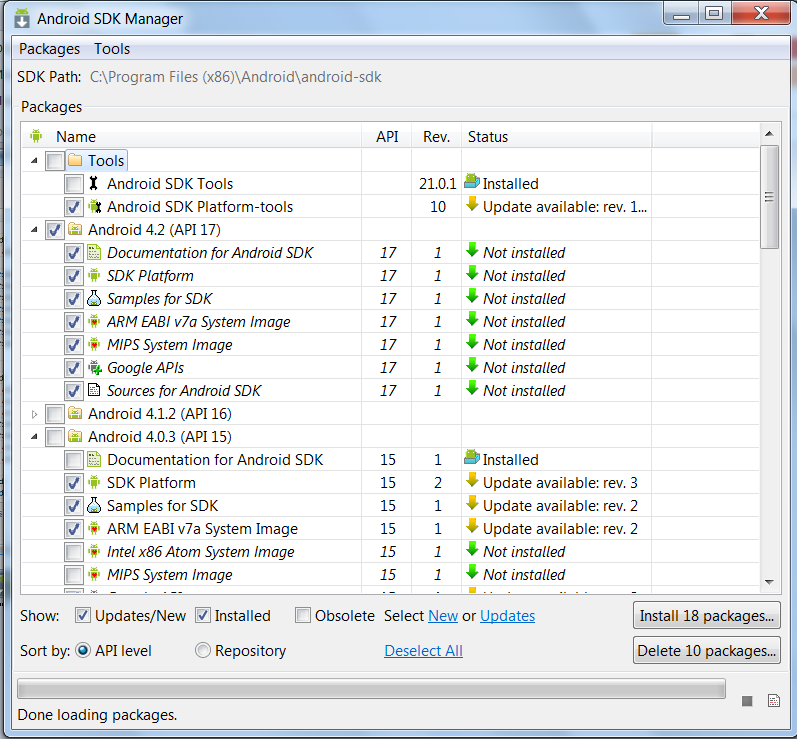The height and width of the screenshot is (739, 797).
Task: Toggle the Android 4.2 (API 17) group checkbox
Action: click(x=55, y=230)
